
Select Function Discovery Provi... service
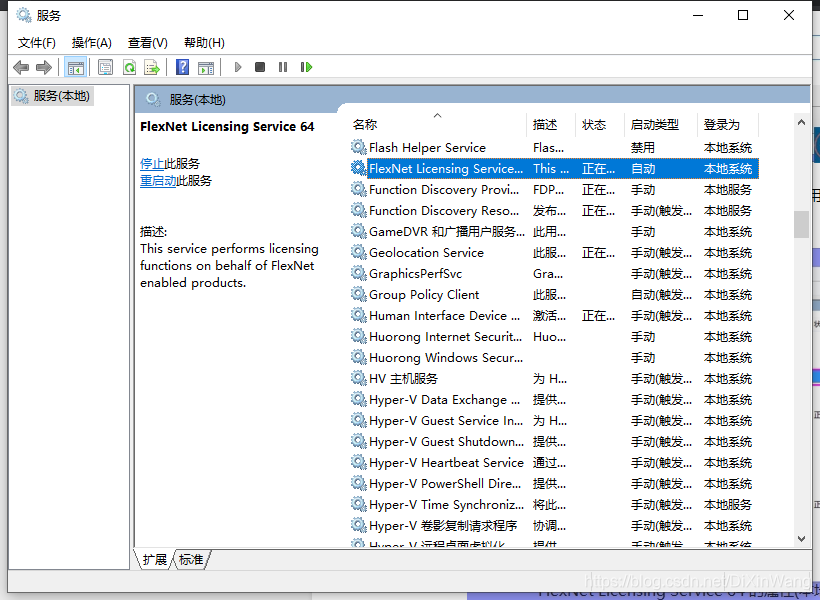(x=554, y=189)
